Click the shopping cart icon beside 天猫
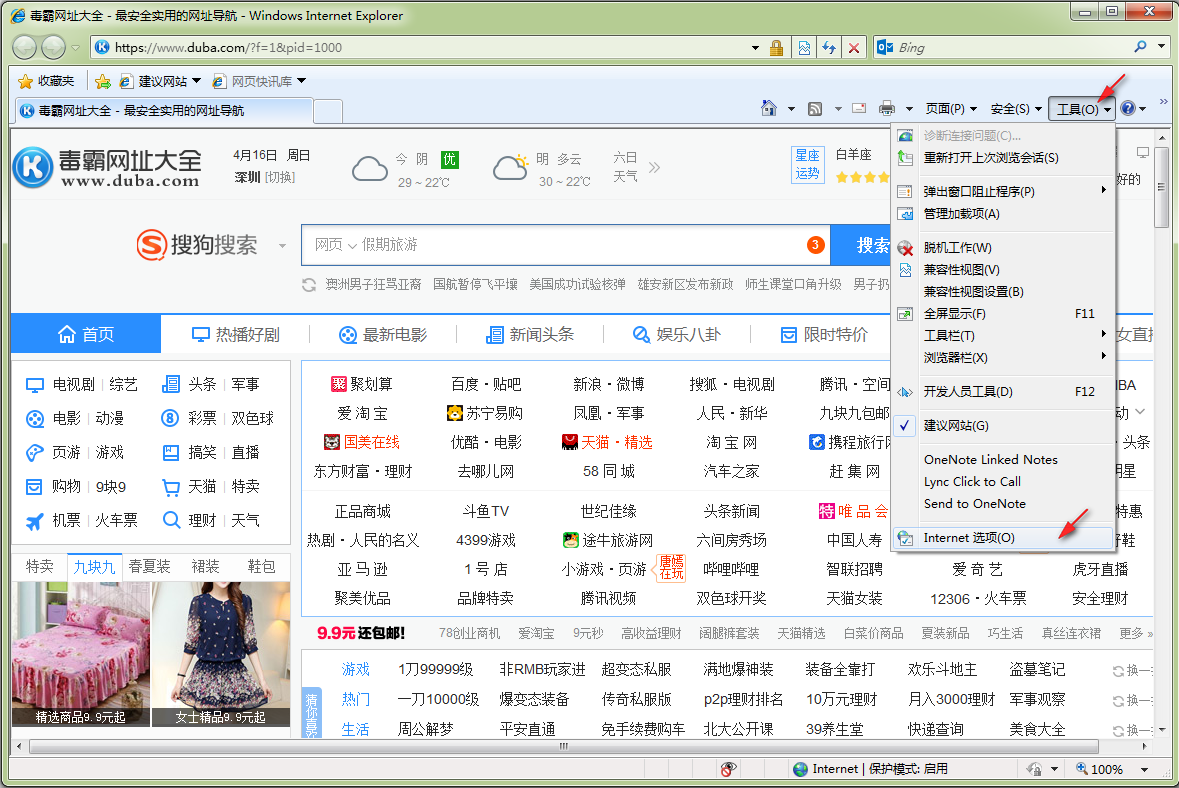Viewport: 1179px width, 788px height. coord(171,487)
